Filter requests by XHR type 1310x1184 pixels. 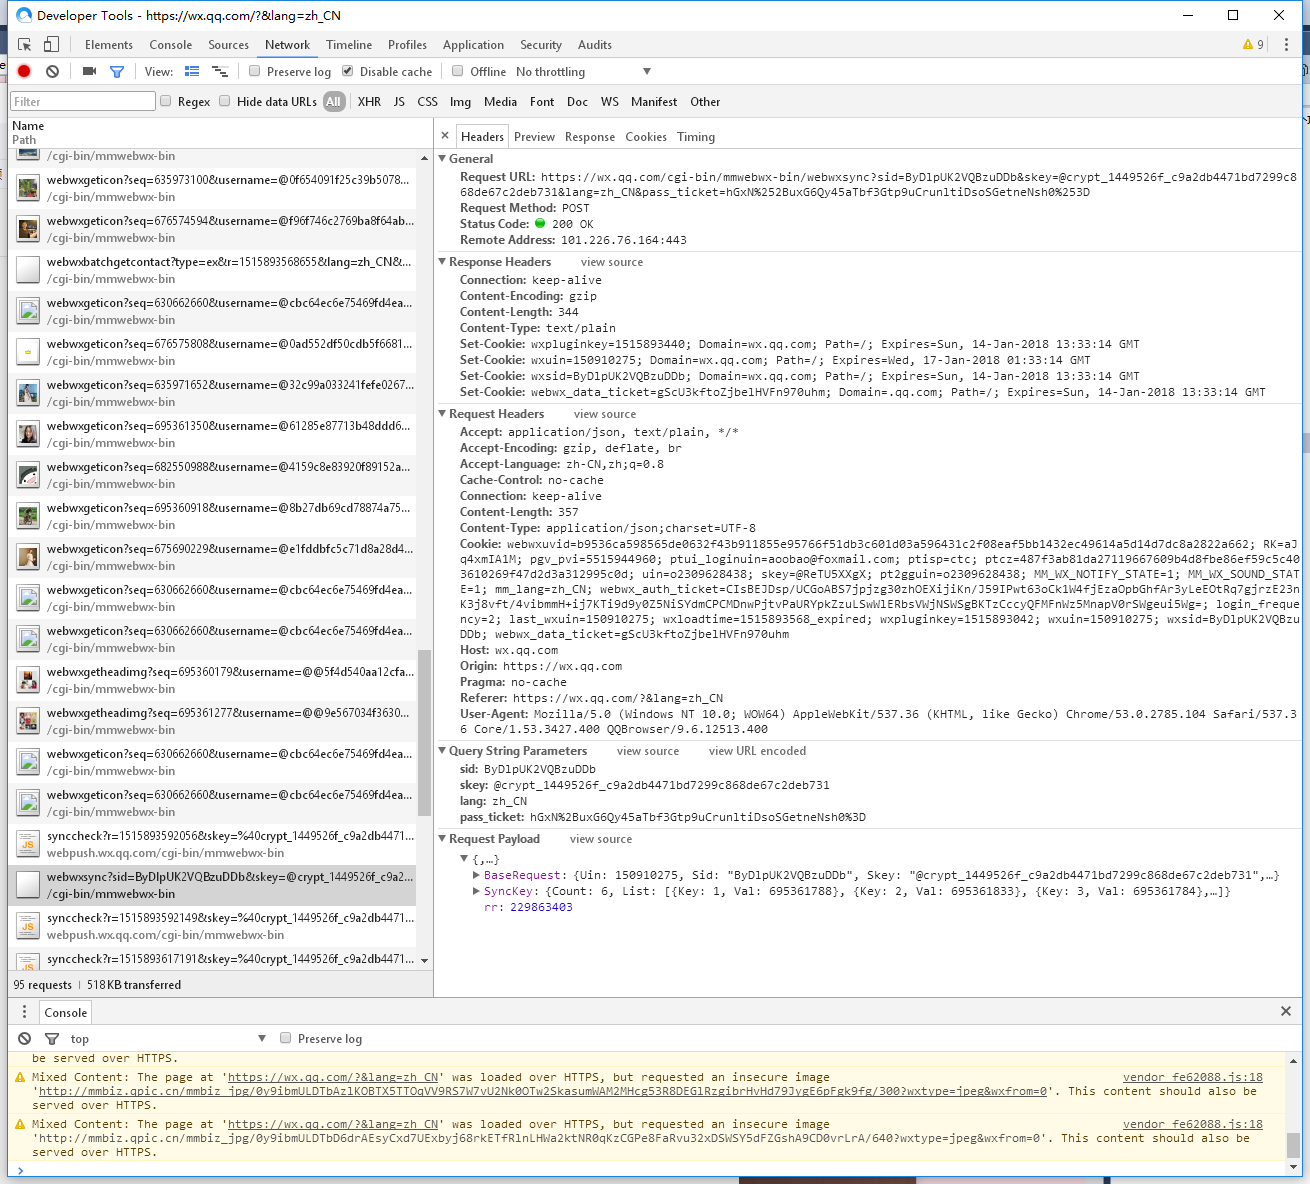click(369, 102)
